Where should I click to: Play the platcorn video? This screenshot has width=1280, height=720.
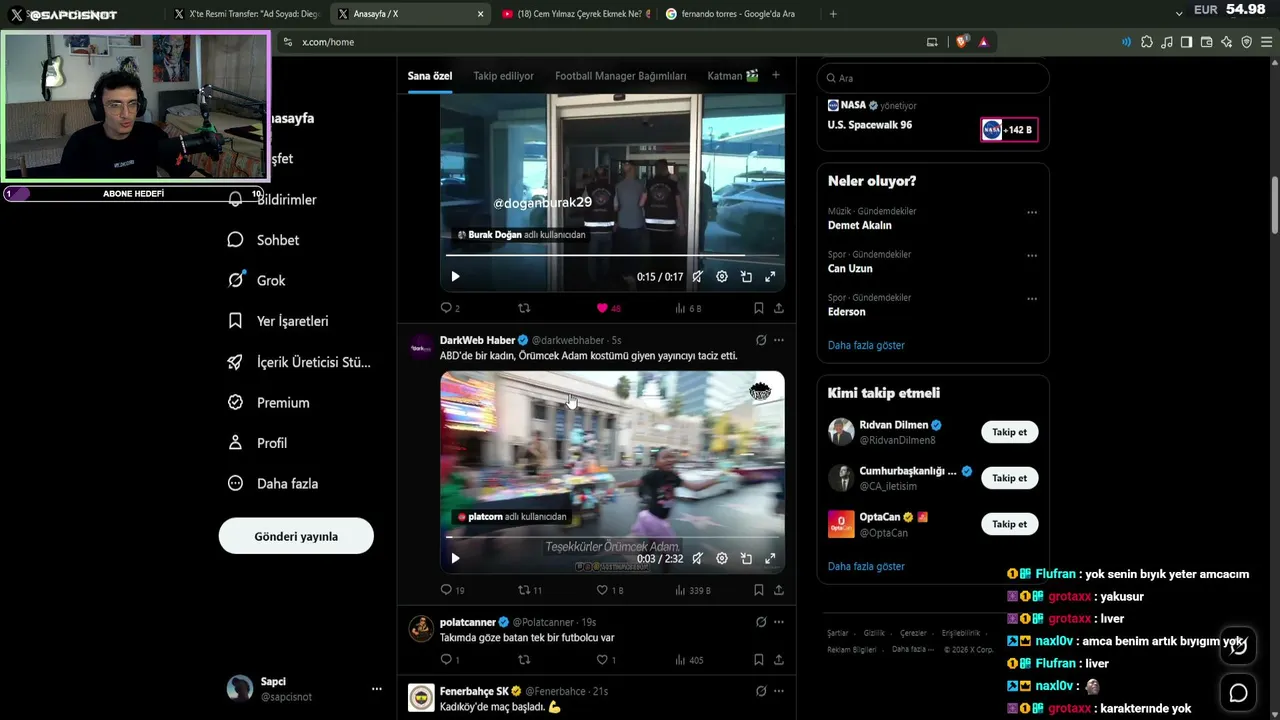tap(455, 559)
